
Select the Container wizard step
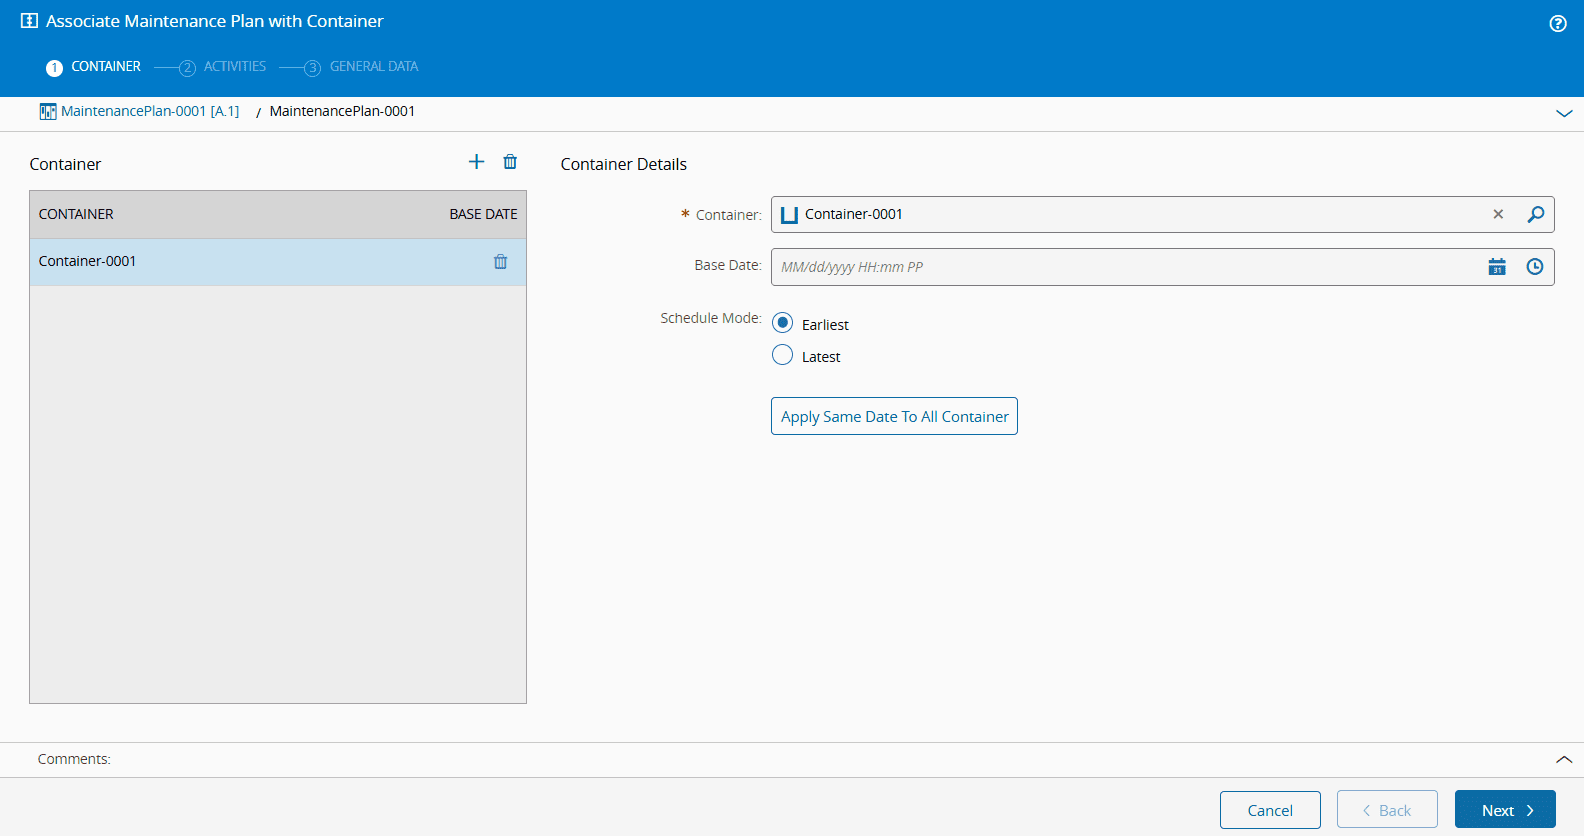click(x=105, y=67)
